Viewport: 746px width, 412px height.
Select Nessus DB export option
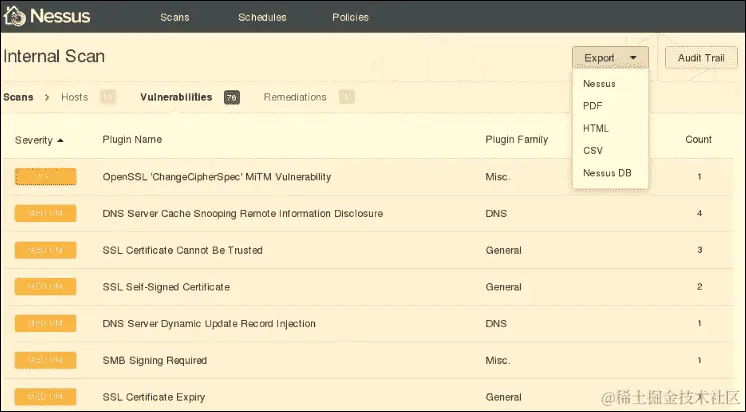click(x=607, y=173)
